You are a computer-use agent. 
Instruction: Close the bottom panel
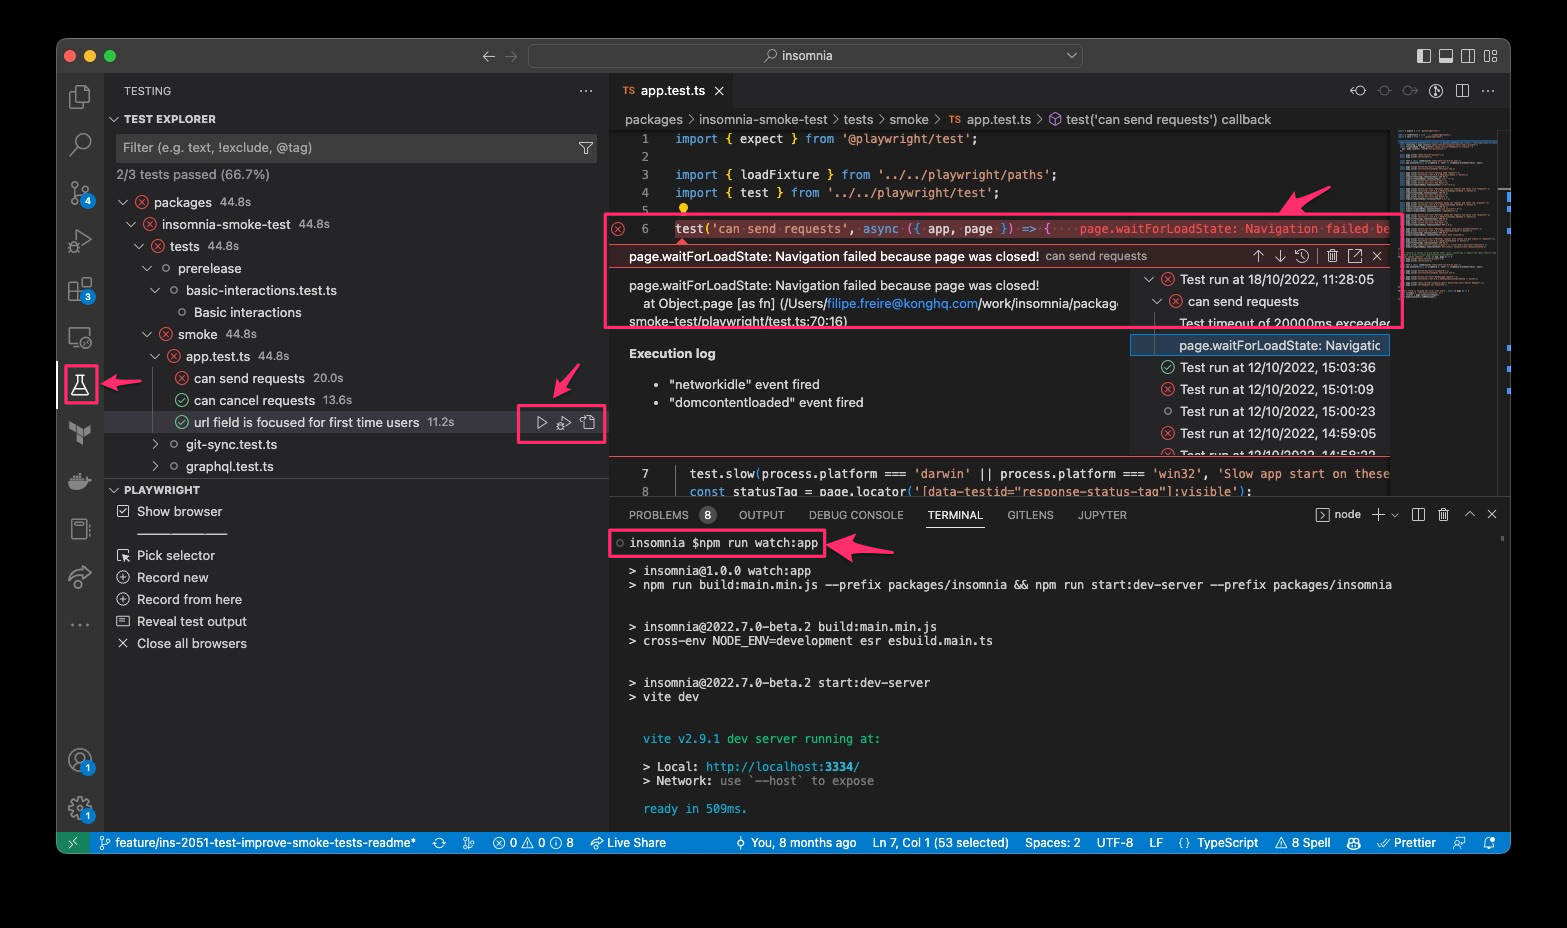point(1492,514)
